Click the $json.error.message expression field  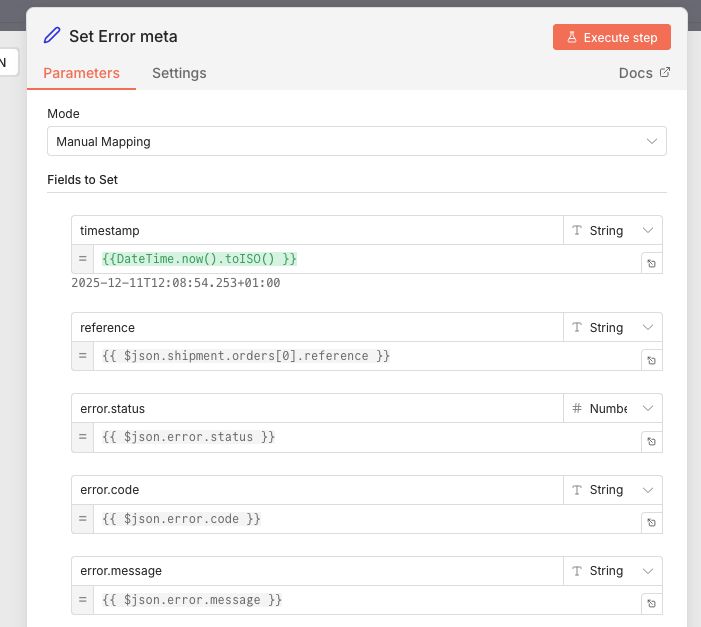(x=365, y=600)
